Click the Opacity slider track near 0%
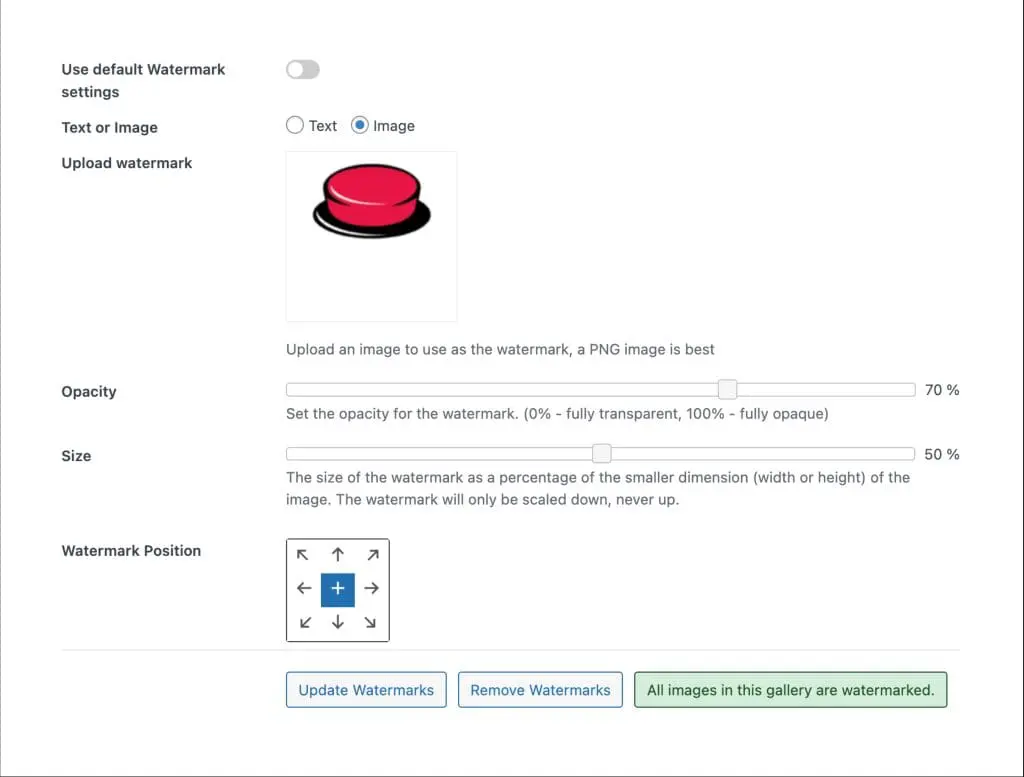 (292, 390)
